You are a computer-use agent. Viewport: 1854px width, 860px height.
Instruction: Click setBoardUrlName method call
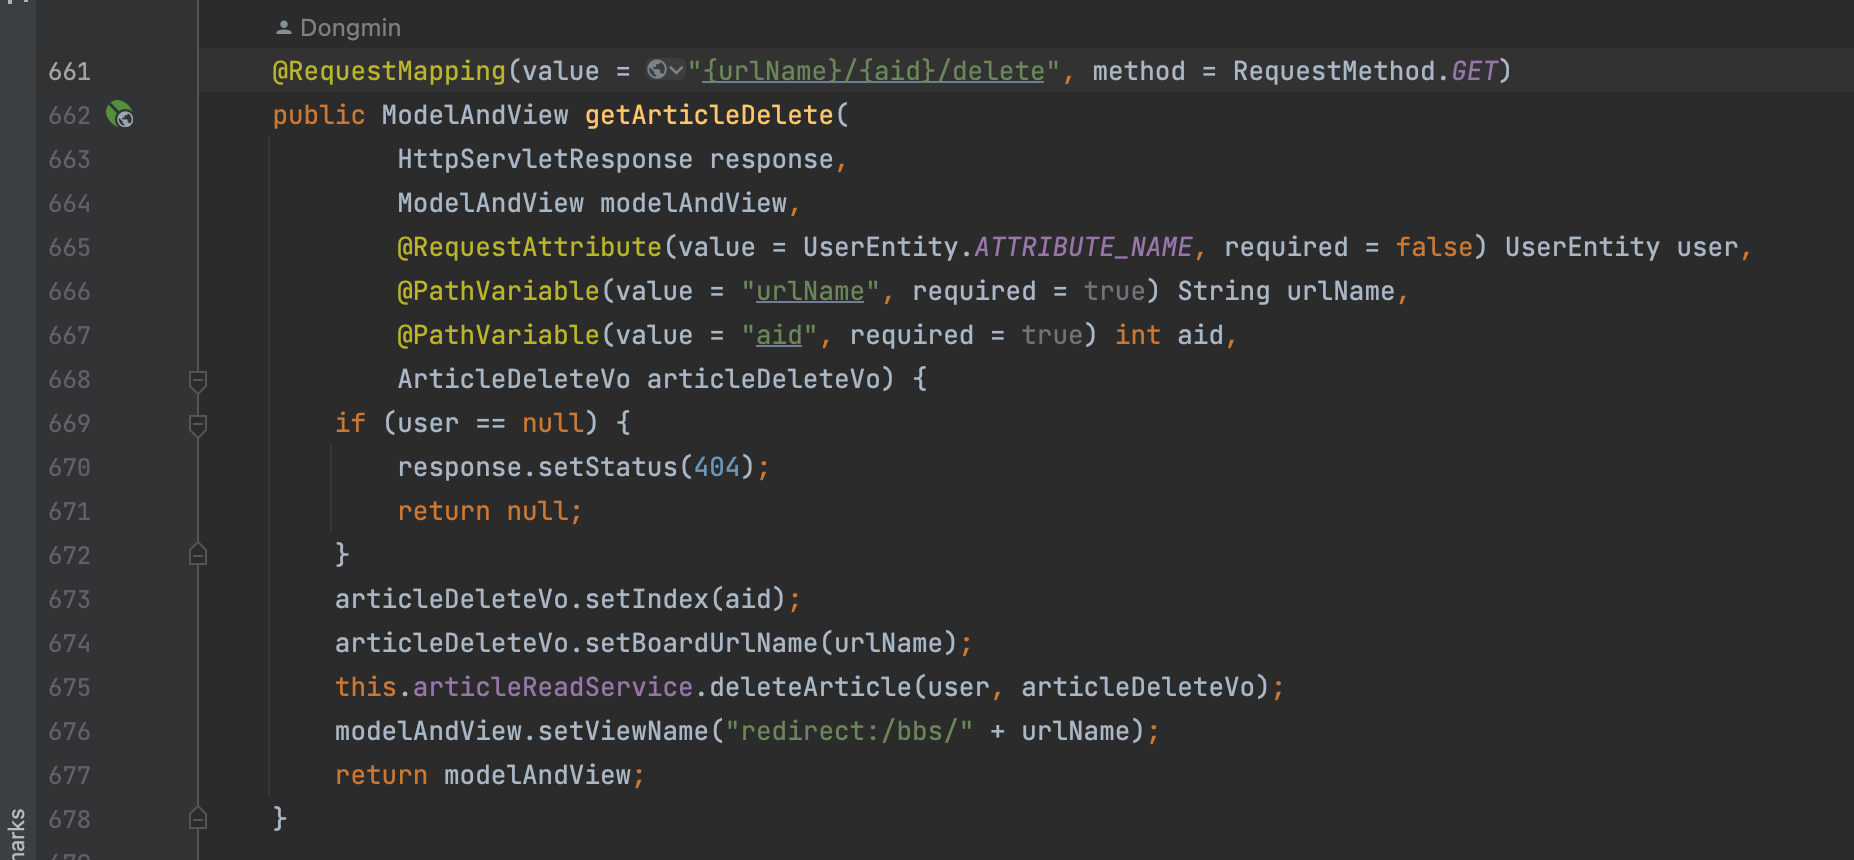[701, 643]
